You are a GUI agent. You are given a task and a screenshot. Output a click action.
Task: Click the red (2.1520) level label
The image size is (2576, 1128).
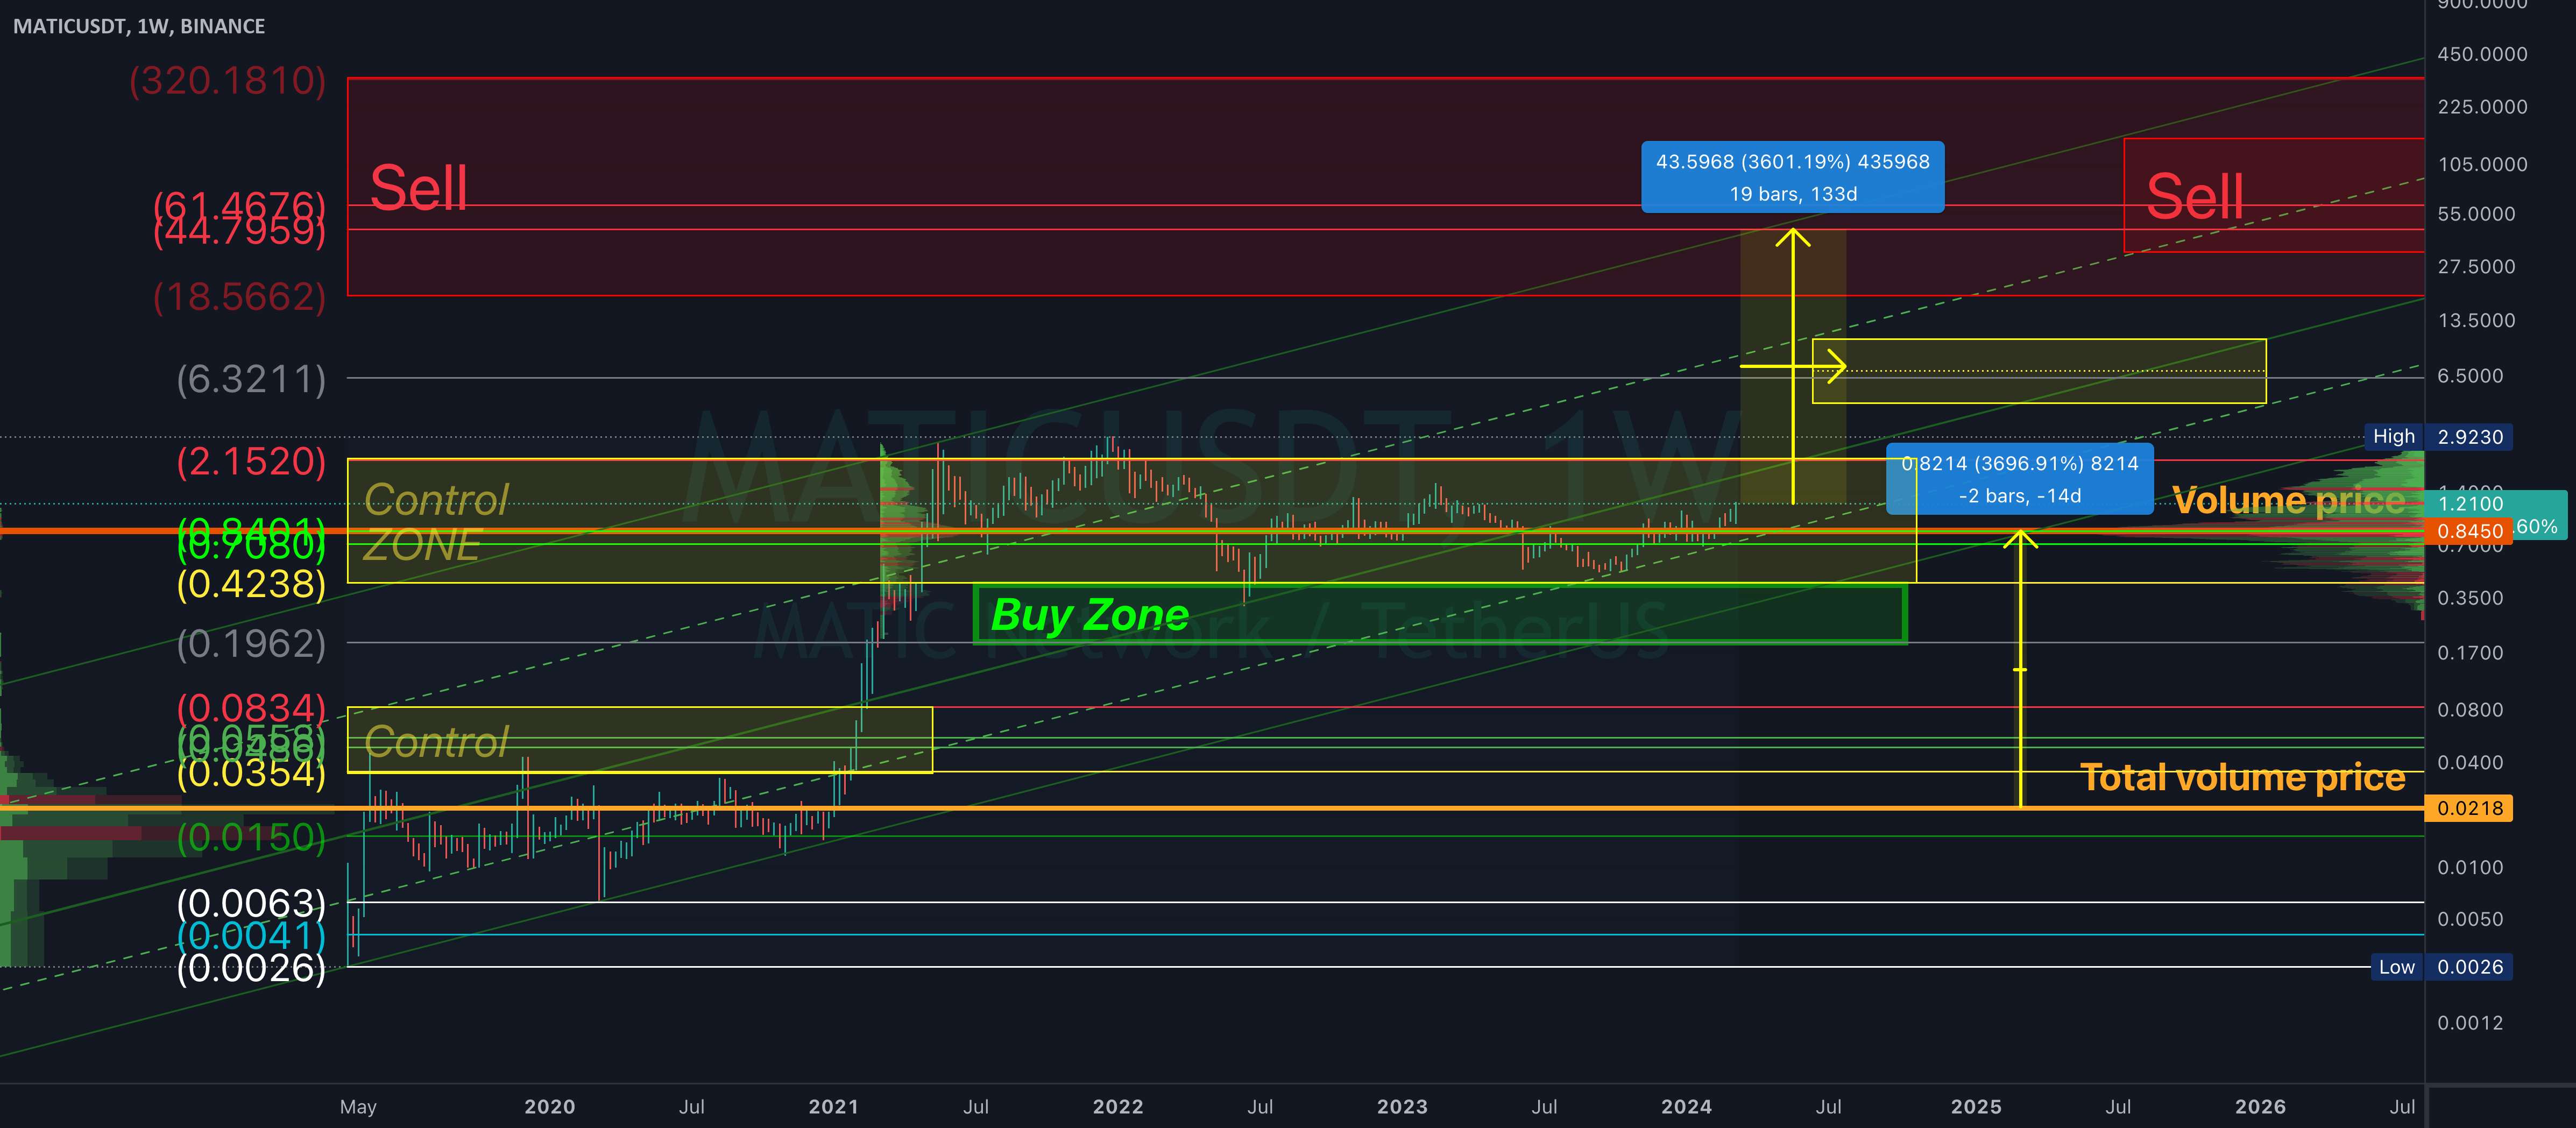coord(251,461)
